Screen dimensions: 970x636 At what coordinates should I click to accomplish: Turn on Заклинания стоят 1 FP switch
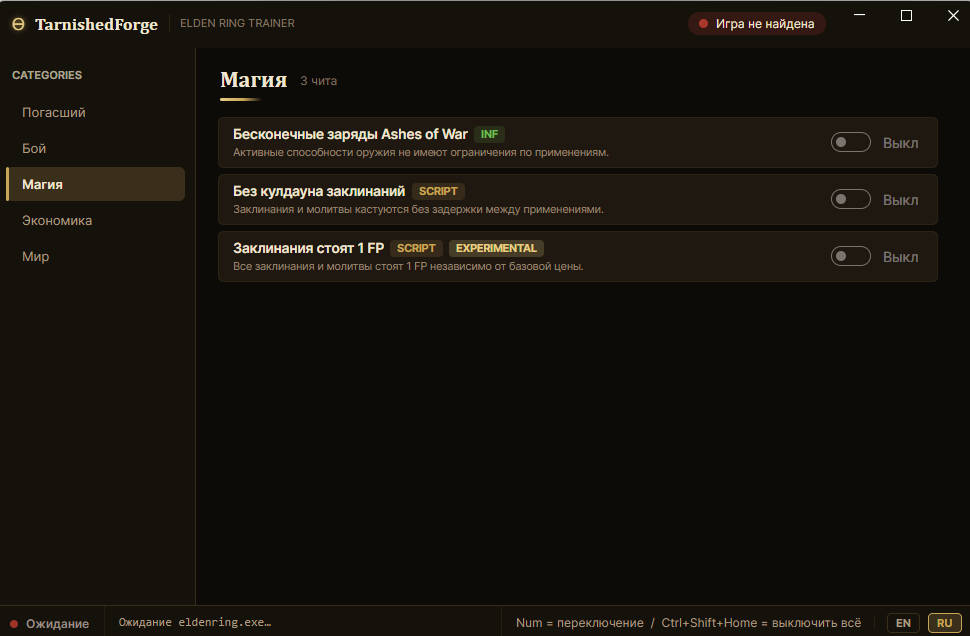[851, 256]
